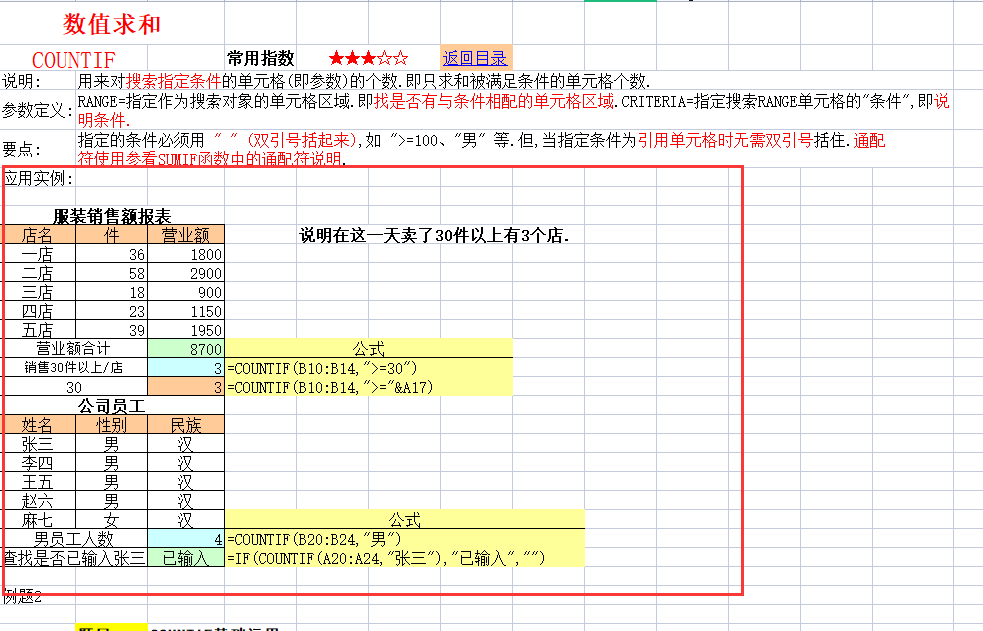The image size is (983, 631).
Task: Select the formula text =COUNTIF(B10:B14,">=30")
Action: pyautogui.click(x=322, y=368)
